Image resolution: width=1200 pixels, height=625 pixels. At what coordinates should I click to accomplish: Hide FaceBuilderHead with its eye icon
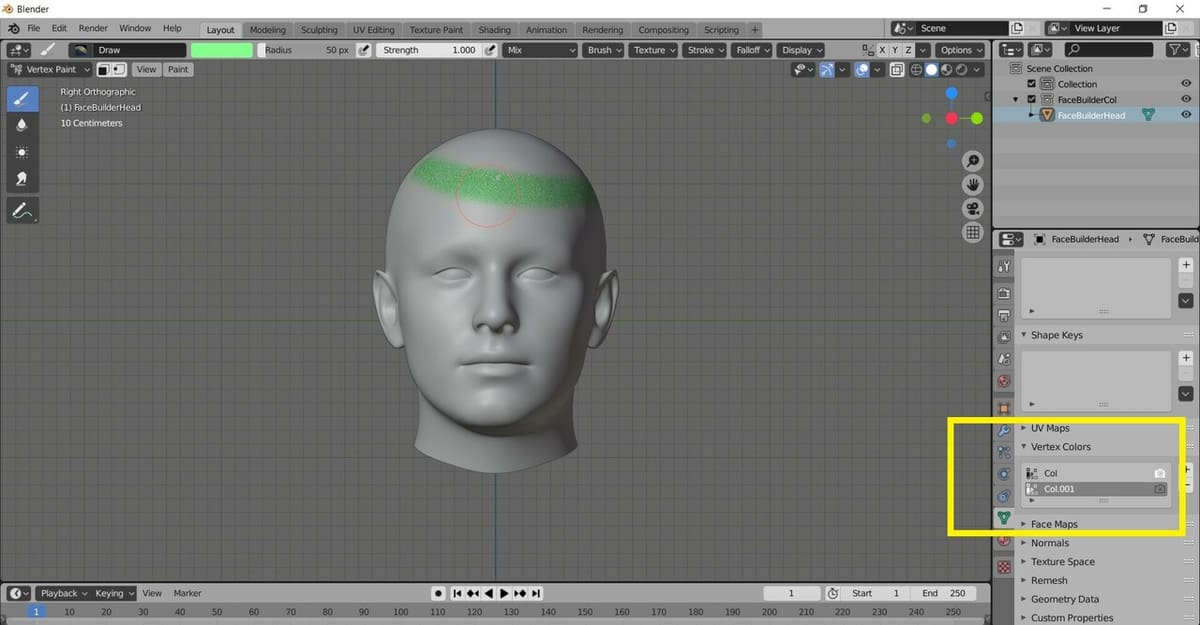(1186, 115)
